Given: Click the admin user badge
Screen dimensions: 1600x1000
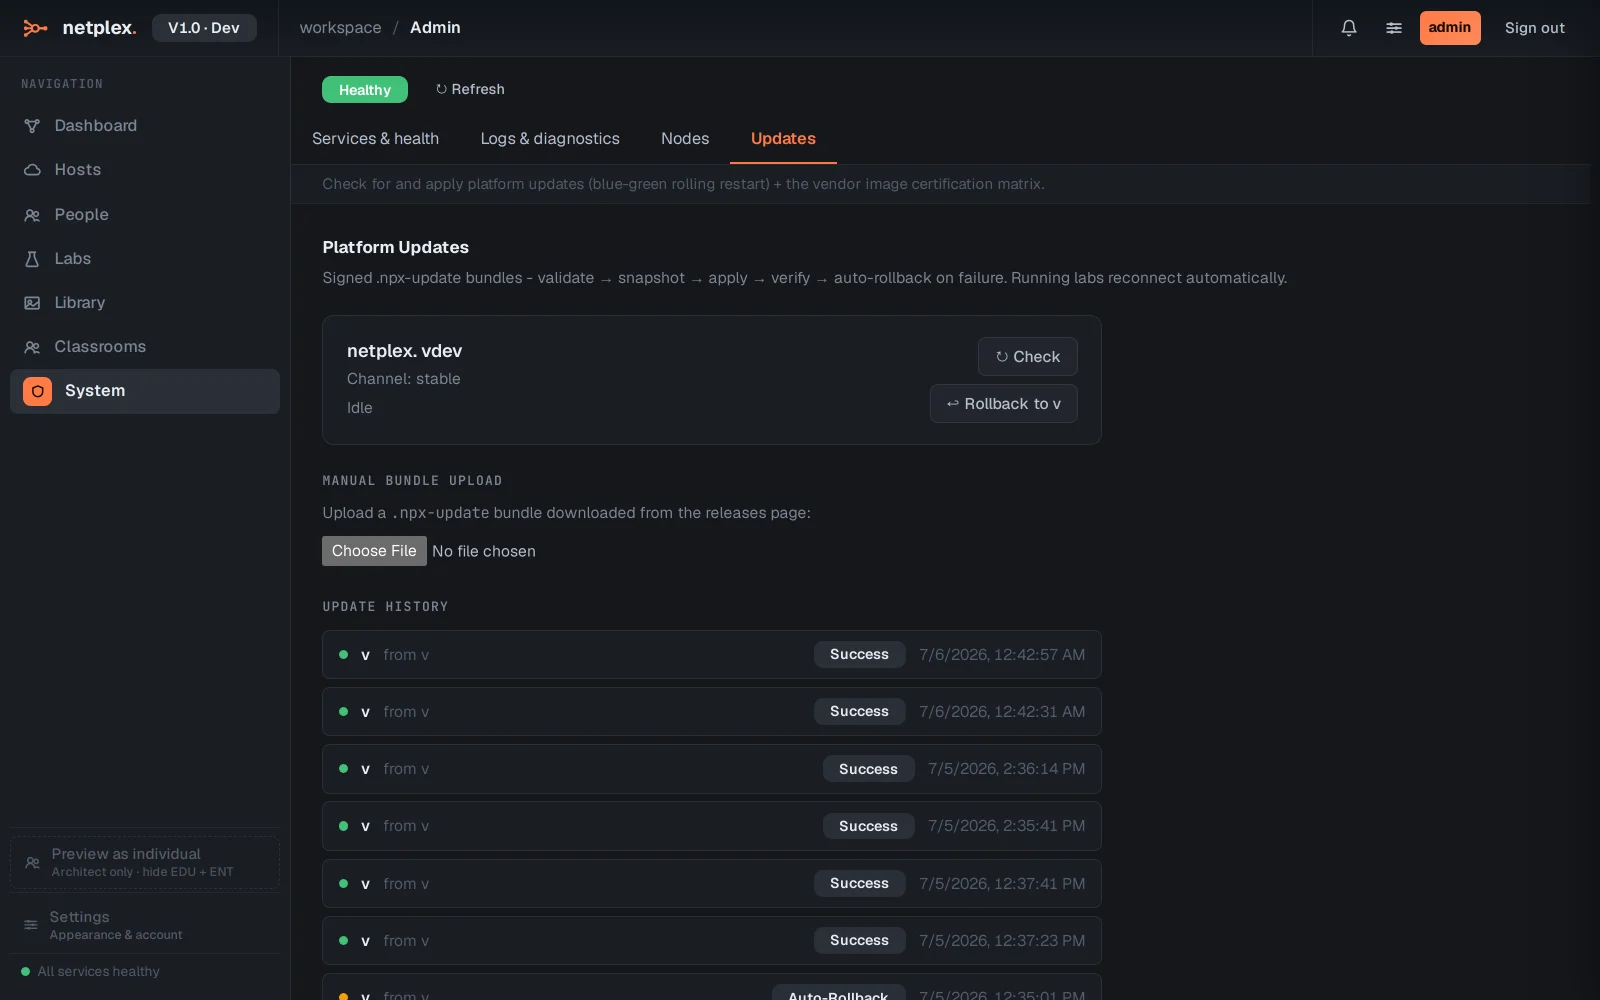Looking at the screenshot, I should (1450, 28).
